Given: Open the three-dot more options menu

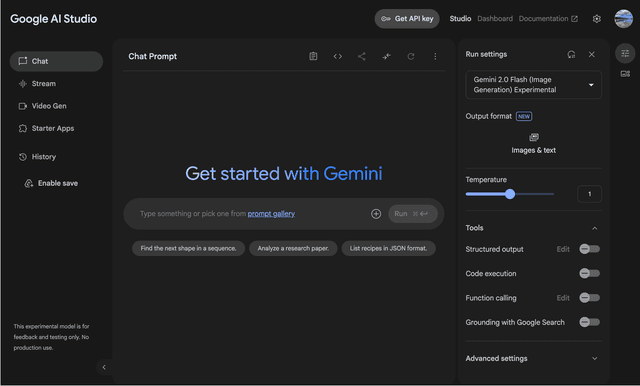Looking at the screenshot, I should click(435, 56).
